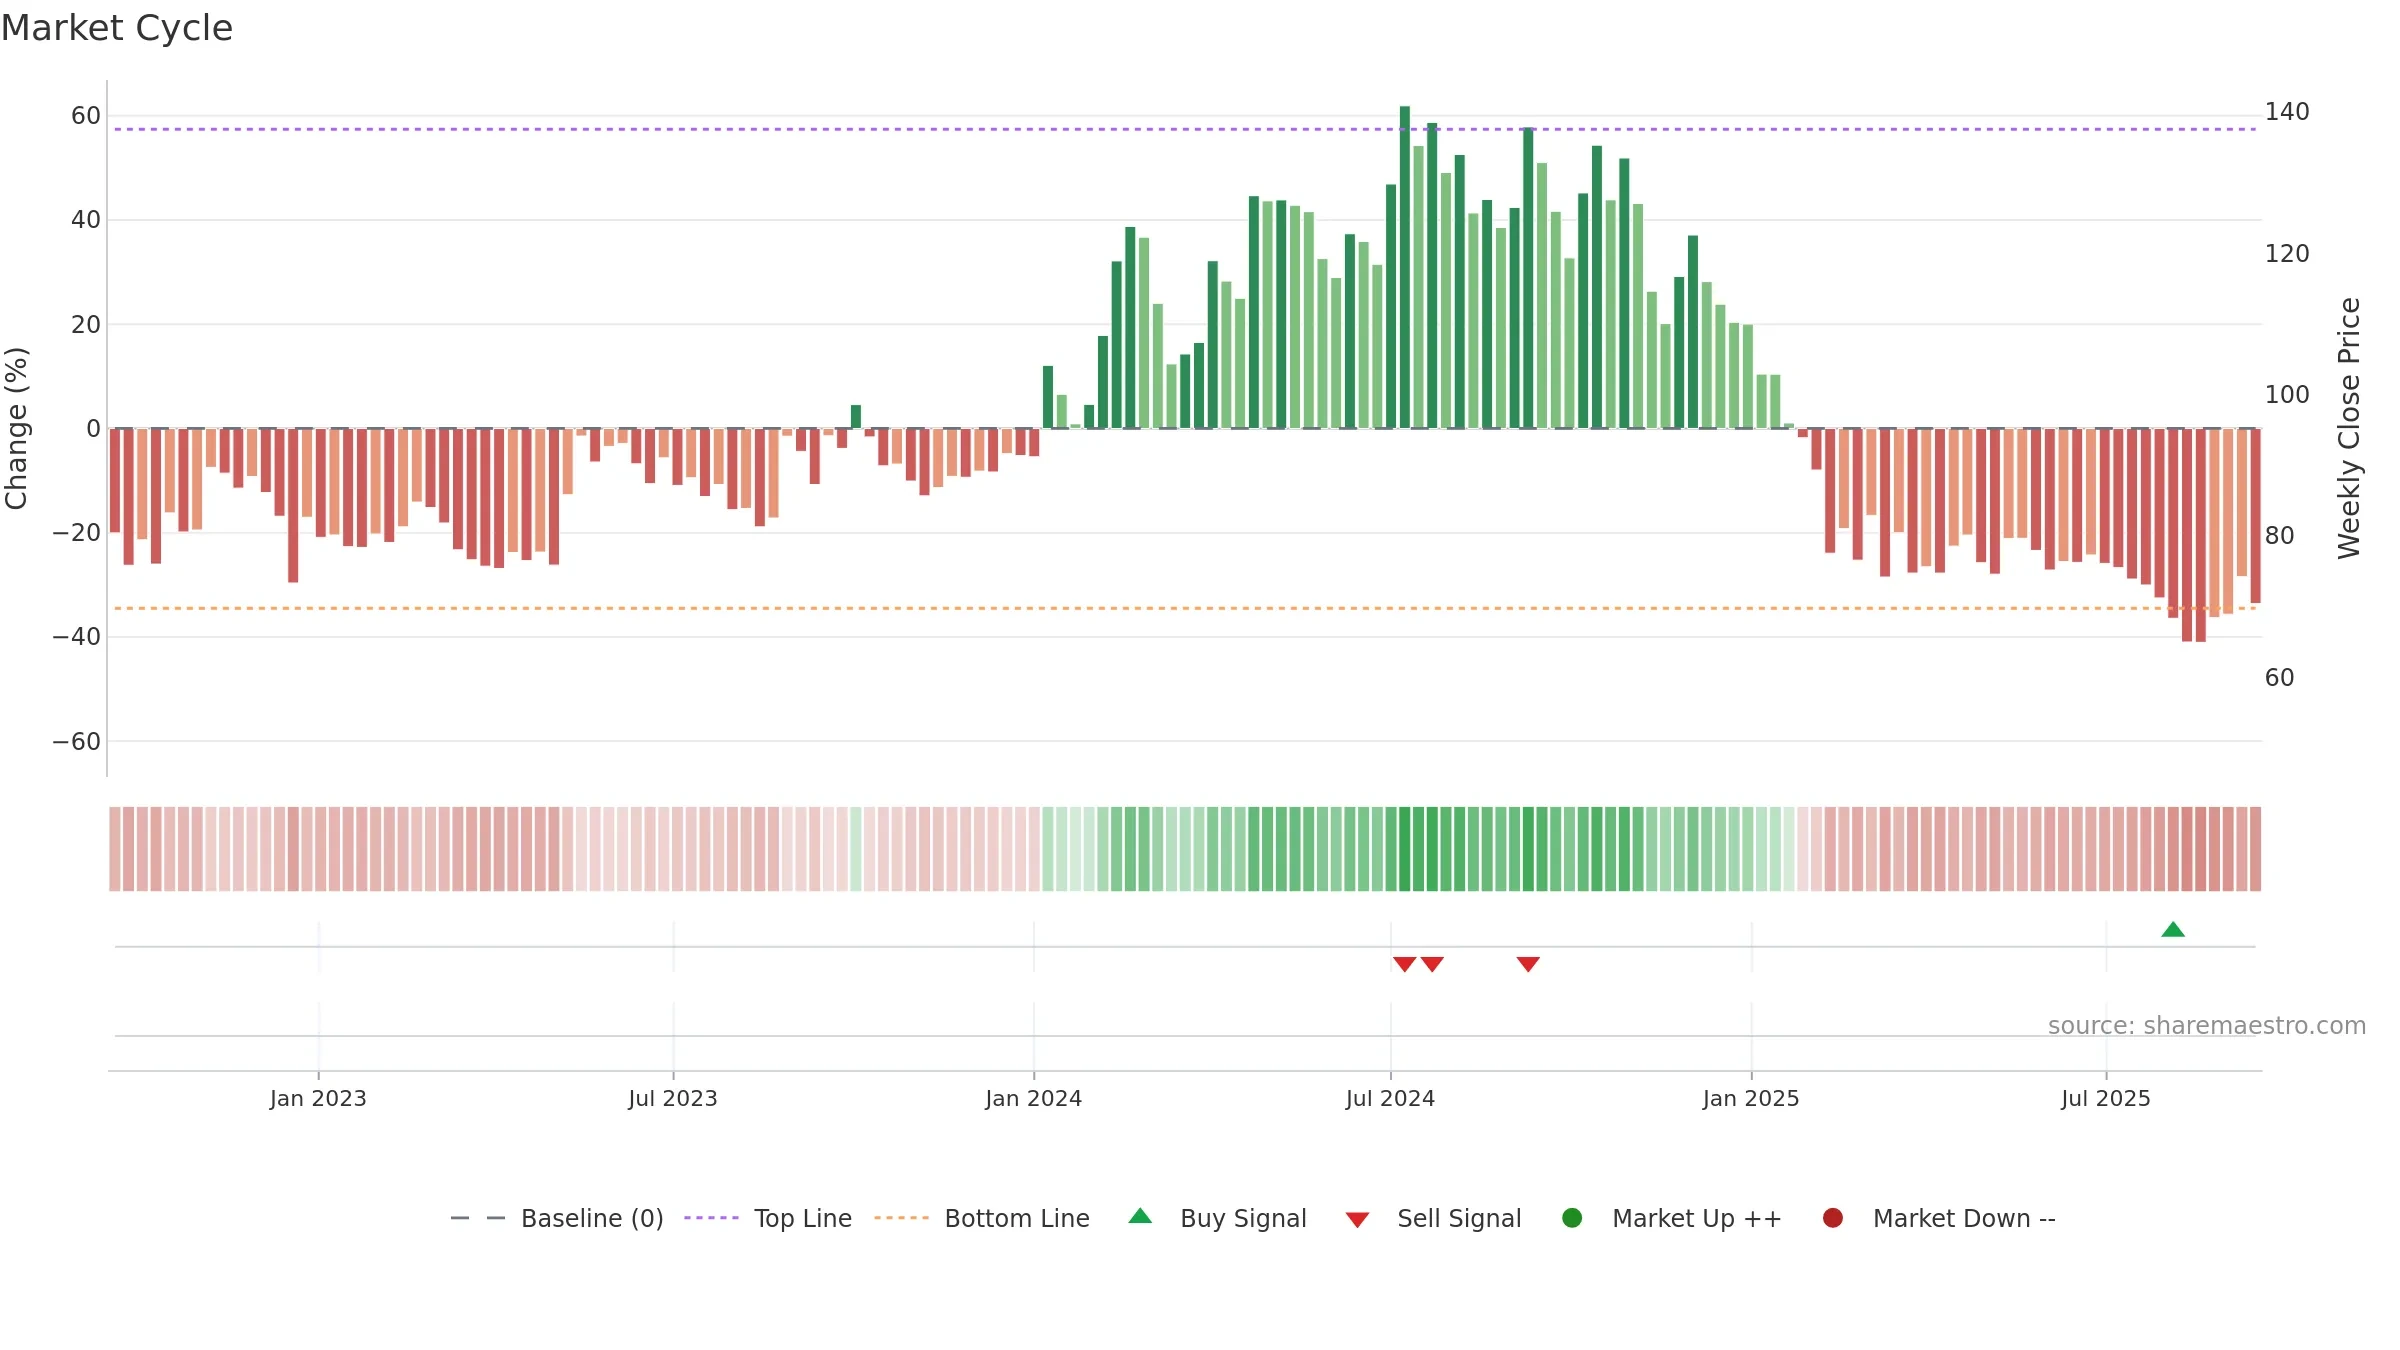The height and width of the screenshot is (1350, 2400).
Task: Click the 60 left axis tick label
Action: click(x=86, y=116)
